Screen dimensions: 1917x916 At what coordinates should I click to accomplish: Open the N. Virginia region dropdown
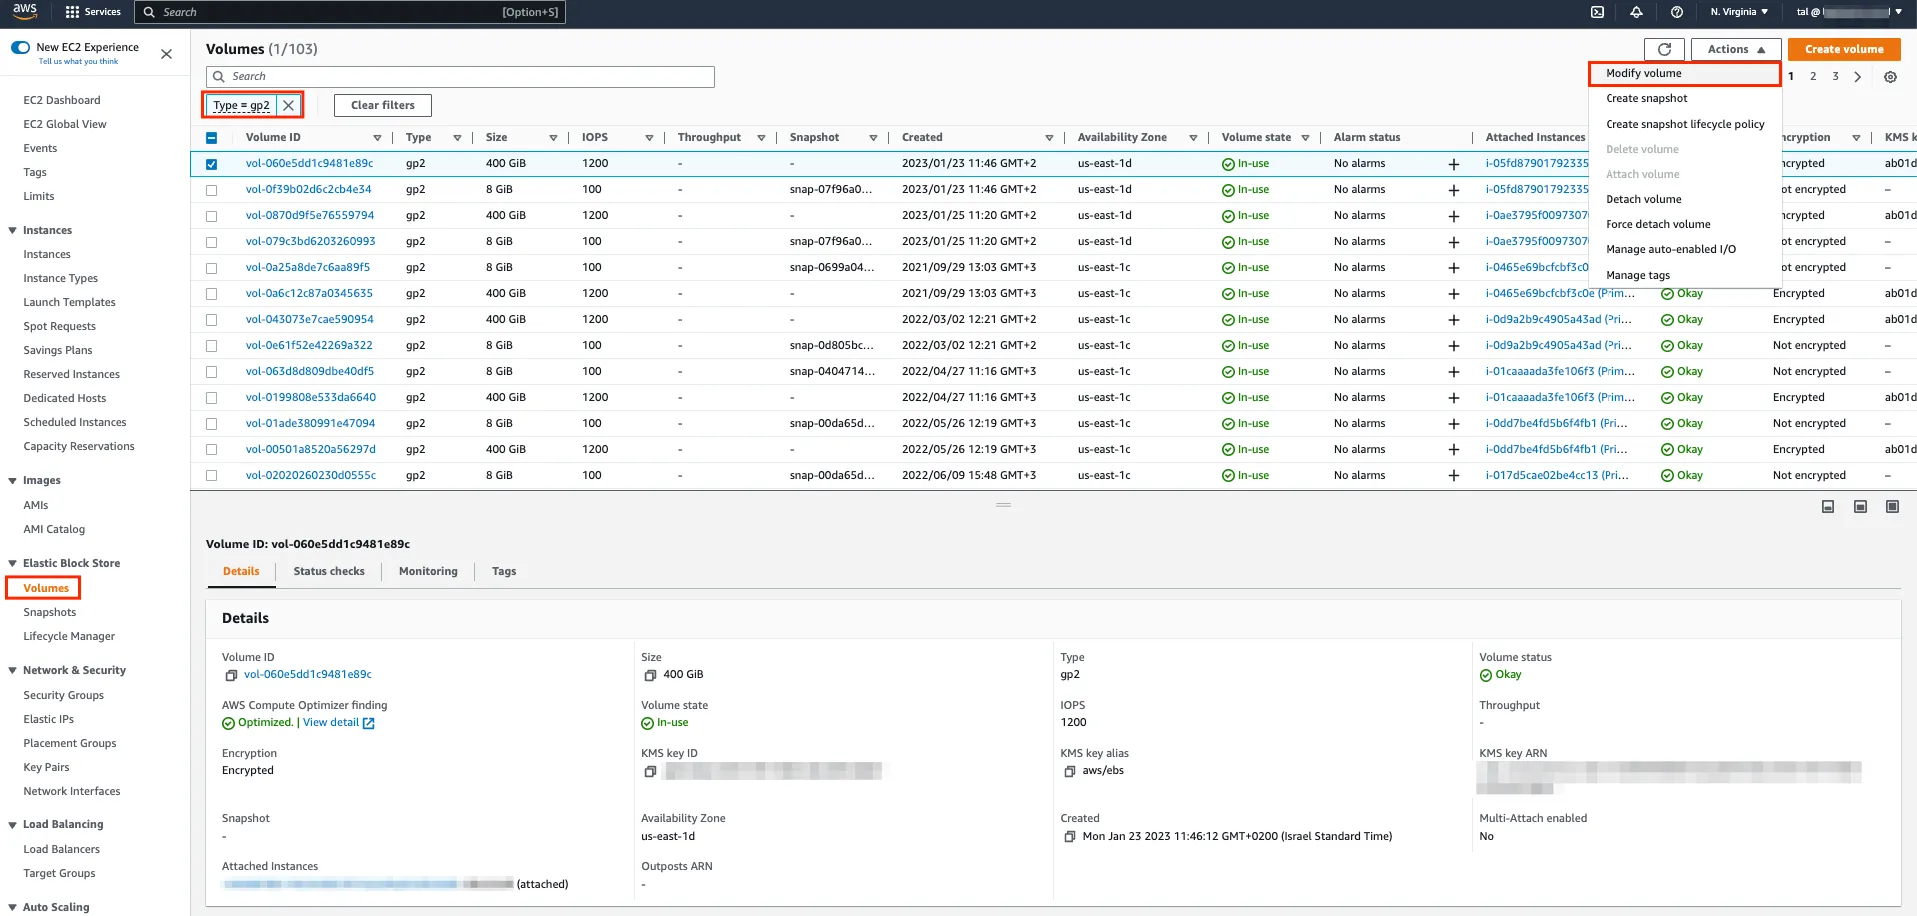pyautogui.click(x=1739, y=12)
